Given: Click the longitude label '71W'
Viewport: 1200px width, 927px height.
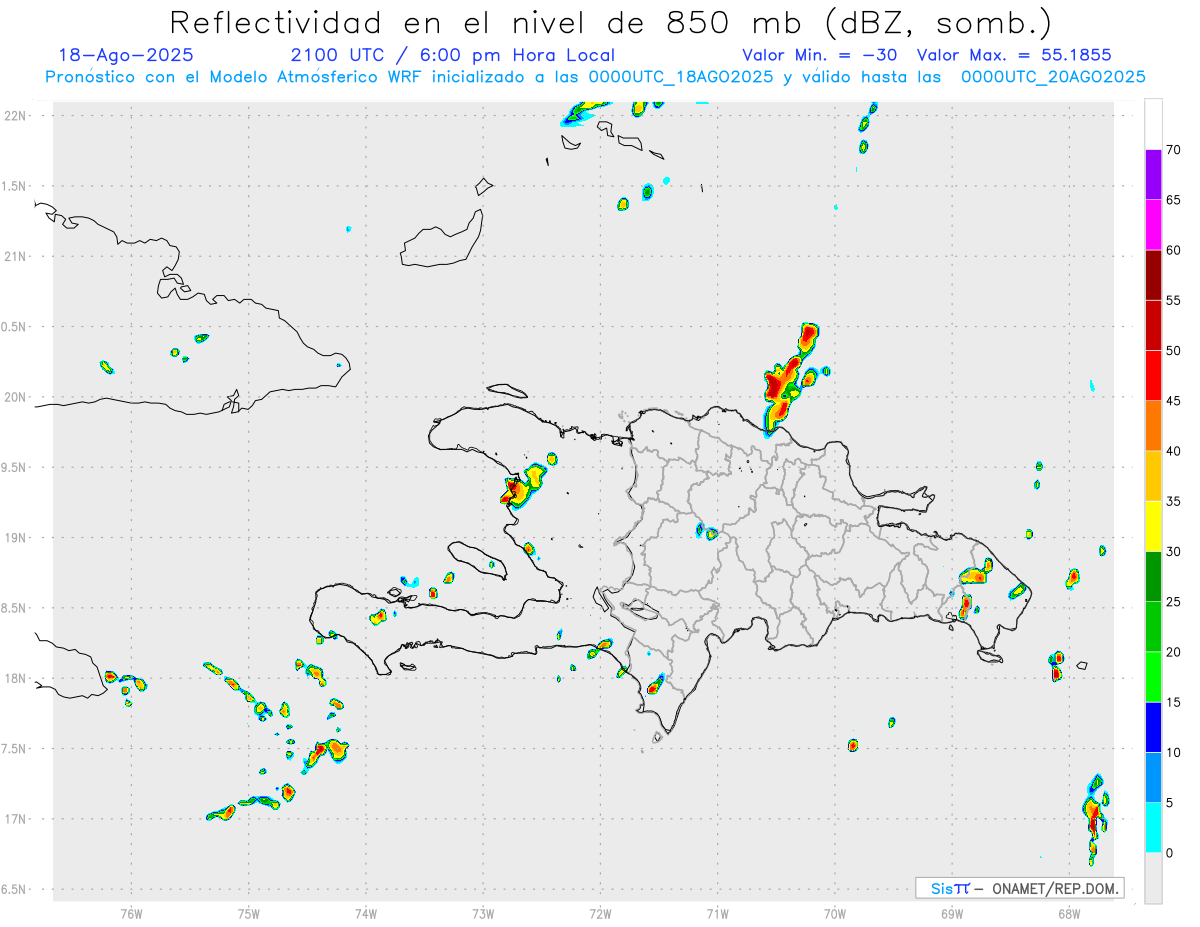Looking at the screenshot, I should pyautogui.click(x=717, y=913).
